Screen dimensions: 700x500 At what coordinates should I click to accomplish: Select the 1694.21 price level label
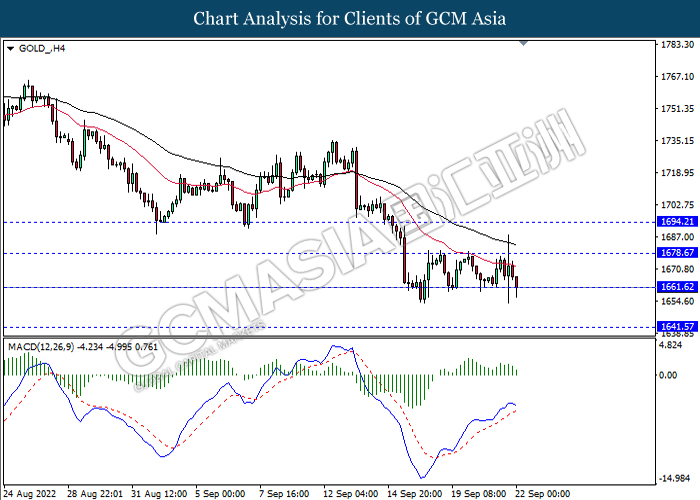click(677, 222)
